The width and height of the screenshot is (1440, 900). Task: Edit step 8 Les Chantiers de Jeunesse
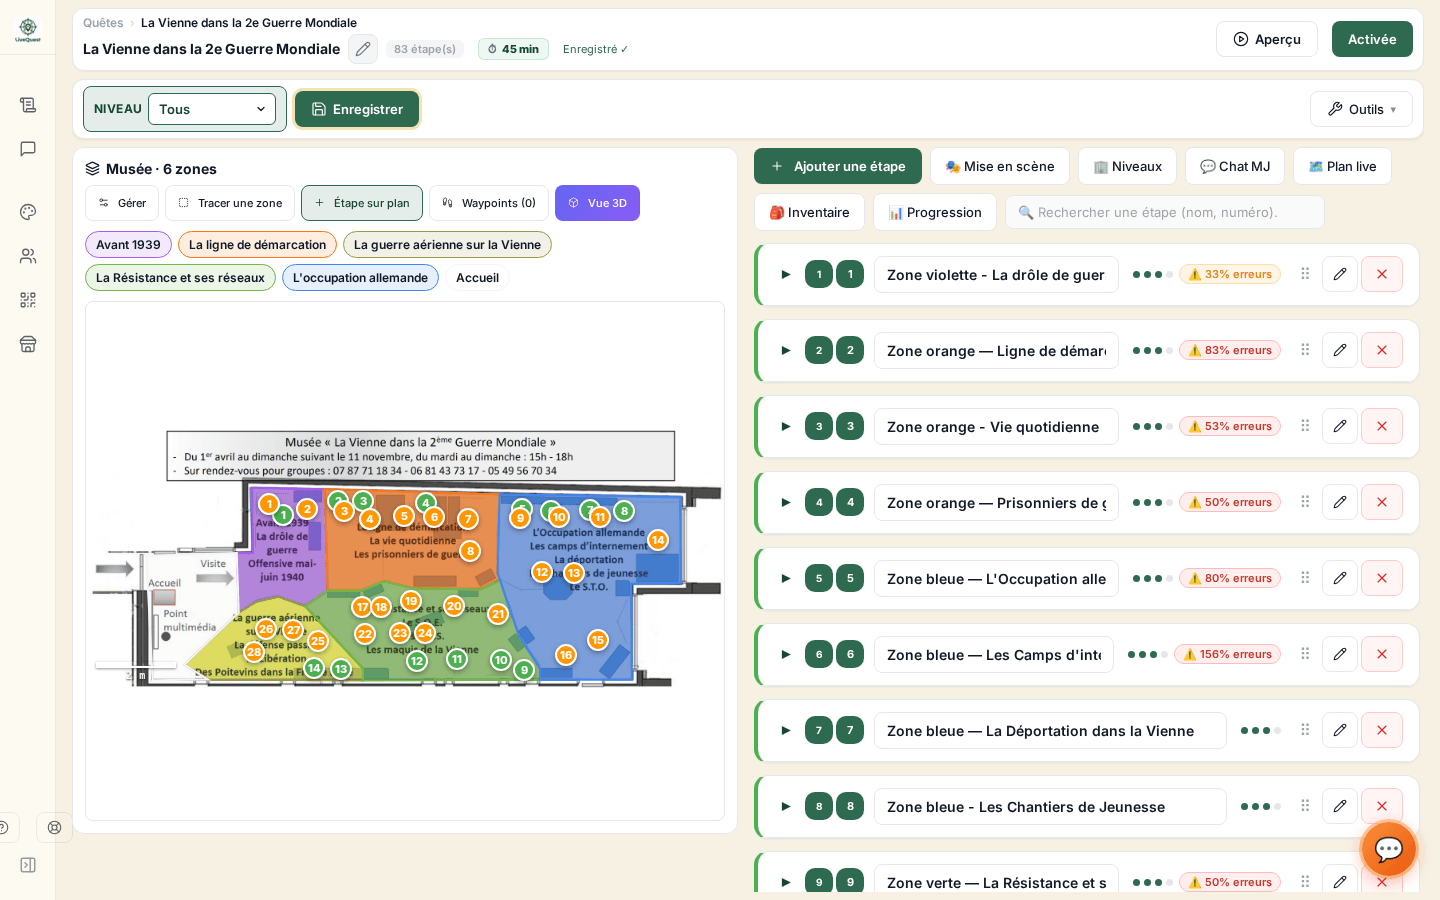point(1340,806)
